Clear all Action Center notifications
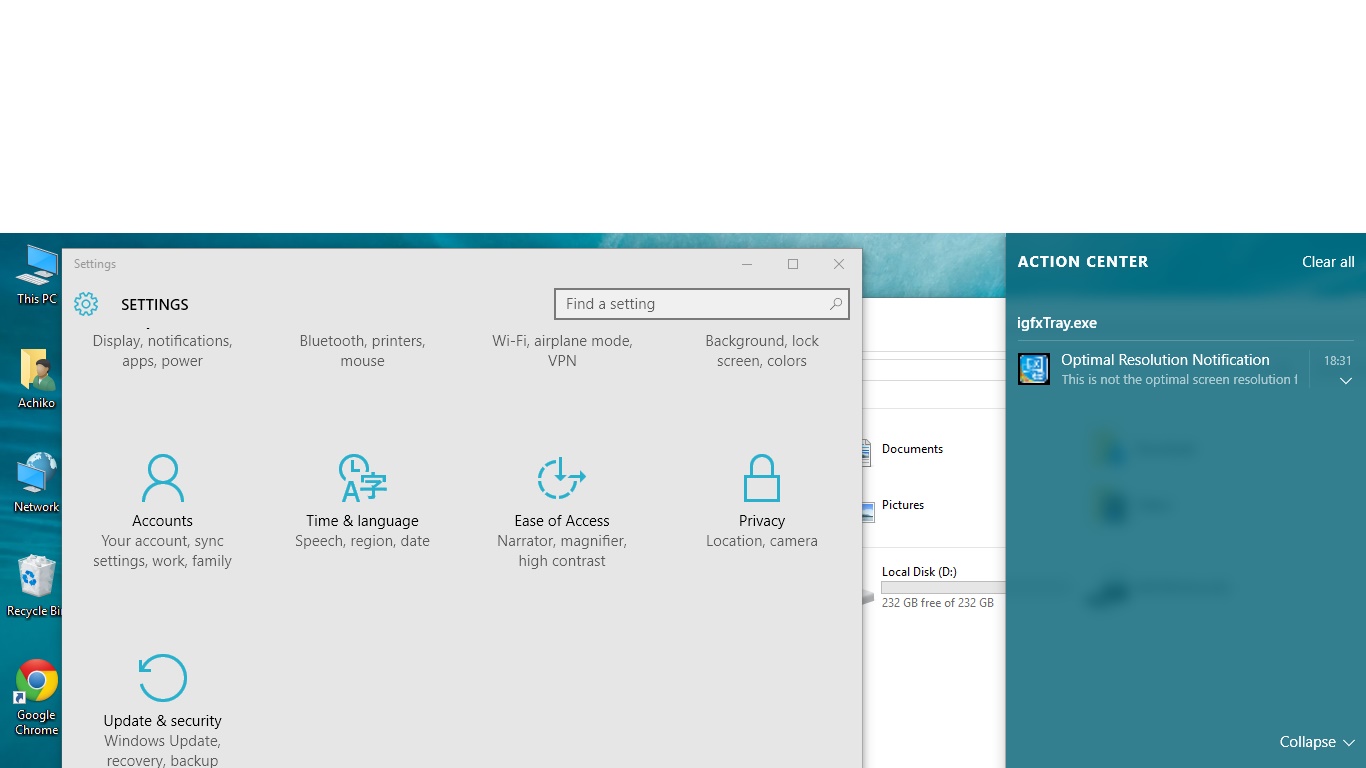 1327,262
